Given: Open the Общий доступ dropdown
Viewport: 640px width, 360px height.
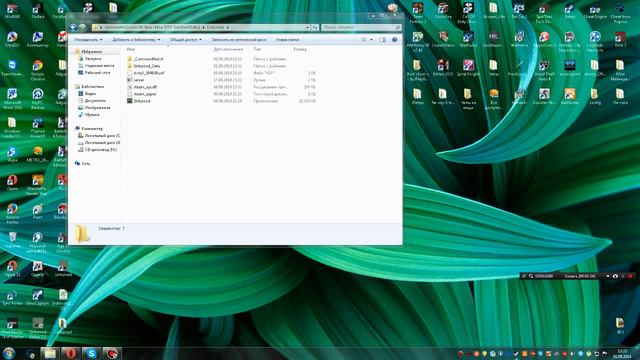Looking at the screenshot, I should pos(186,40).
